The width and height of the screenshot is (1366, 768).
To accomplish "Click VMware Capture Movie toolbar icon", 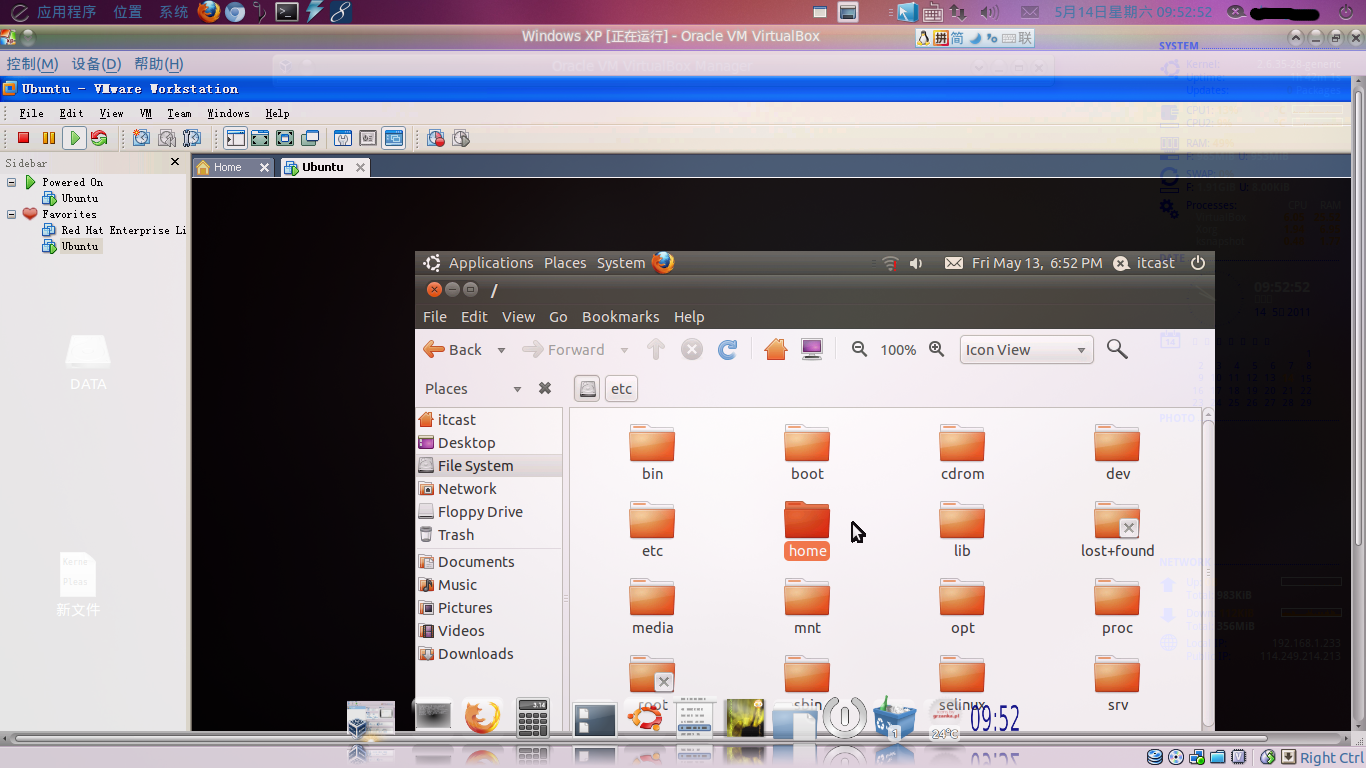I will coord(436,138).
